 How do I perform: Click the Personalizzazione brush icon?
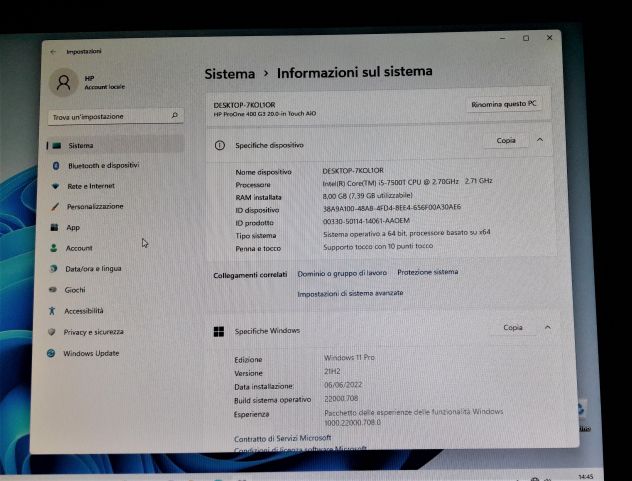point(55,207)
